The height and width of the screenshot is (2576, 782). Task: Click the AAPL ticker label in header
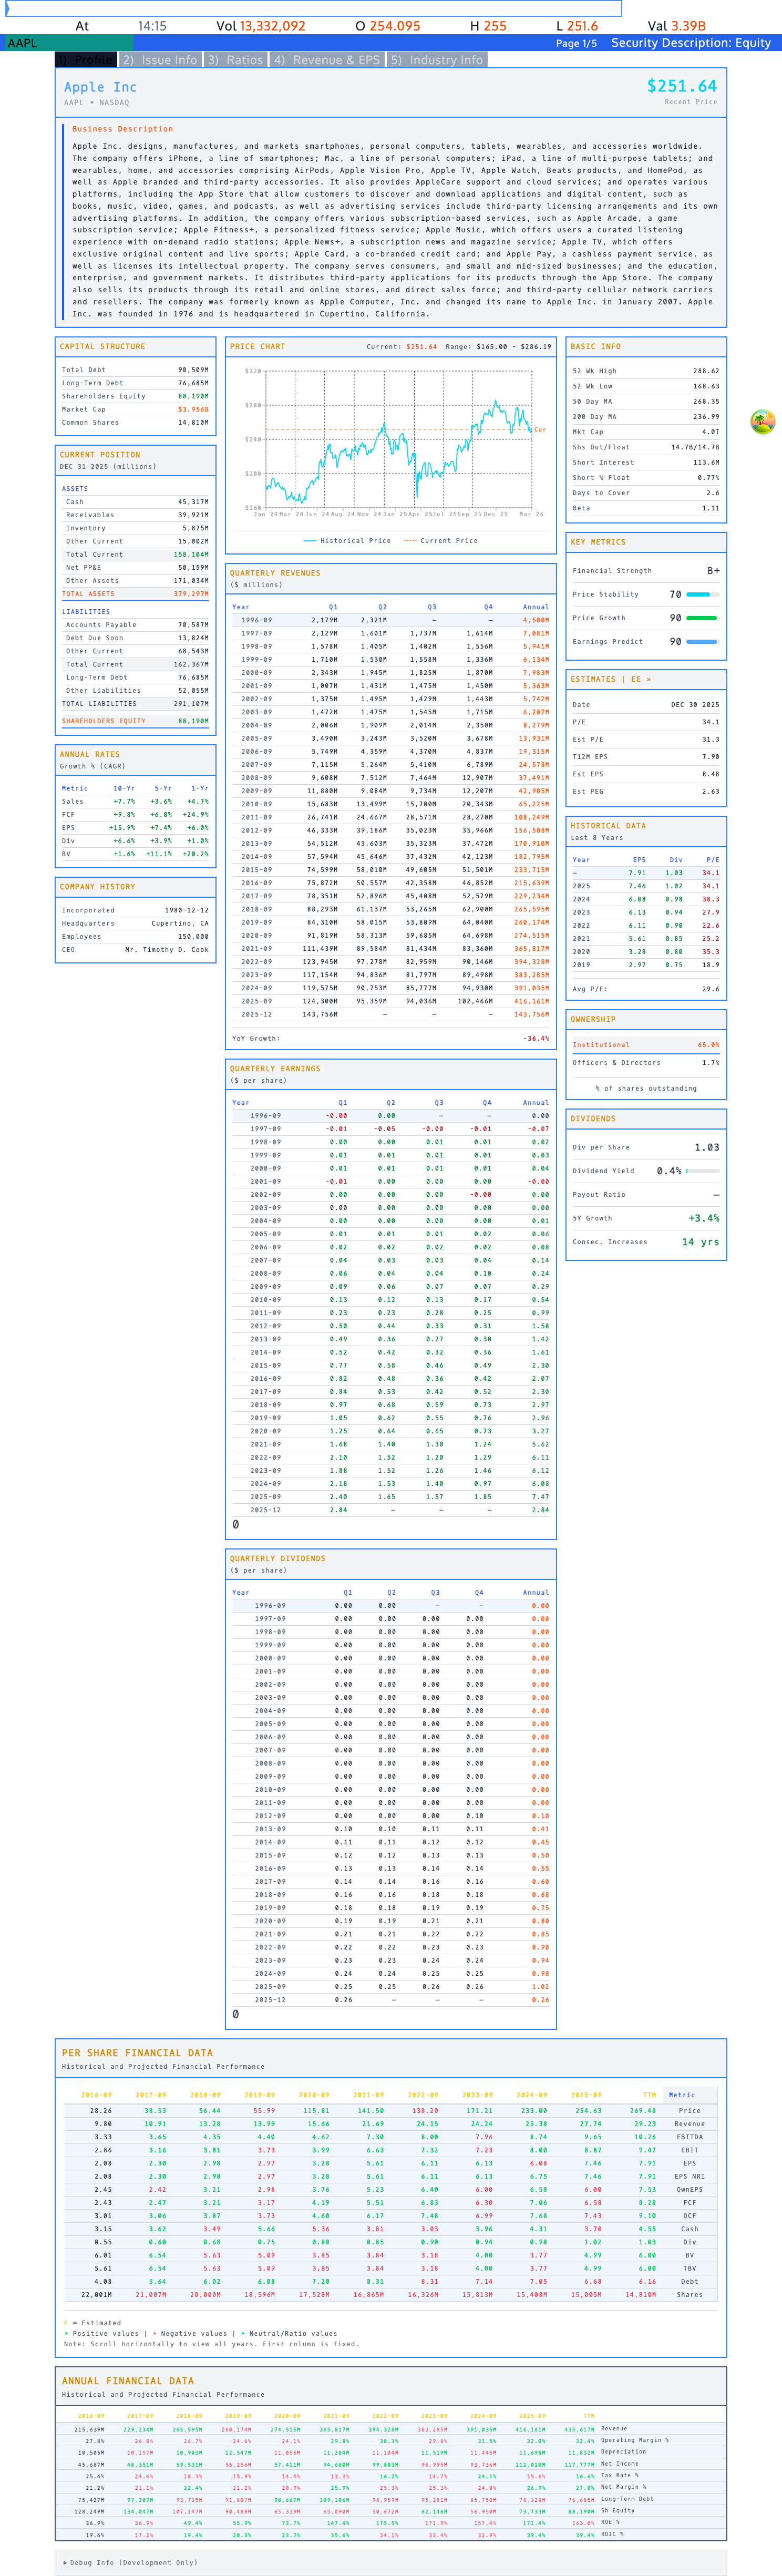(x=22, y=43)
